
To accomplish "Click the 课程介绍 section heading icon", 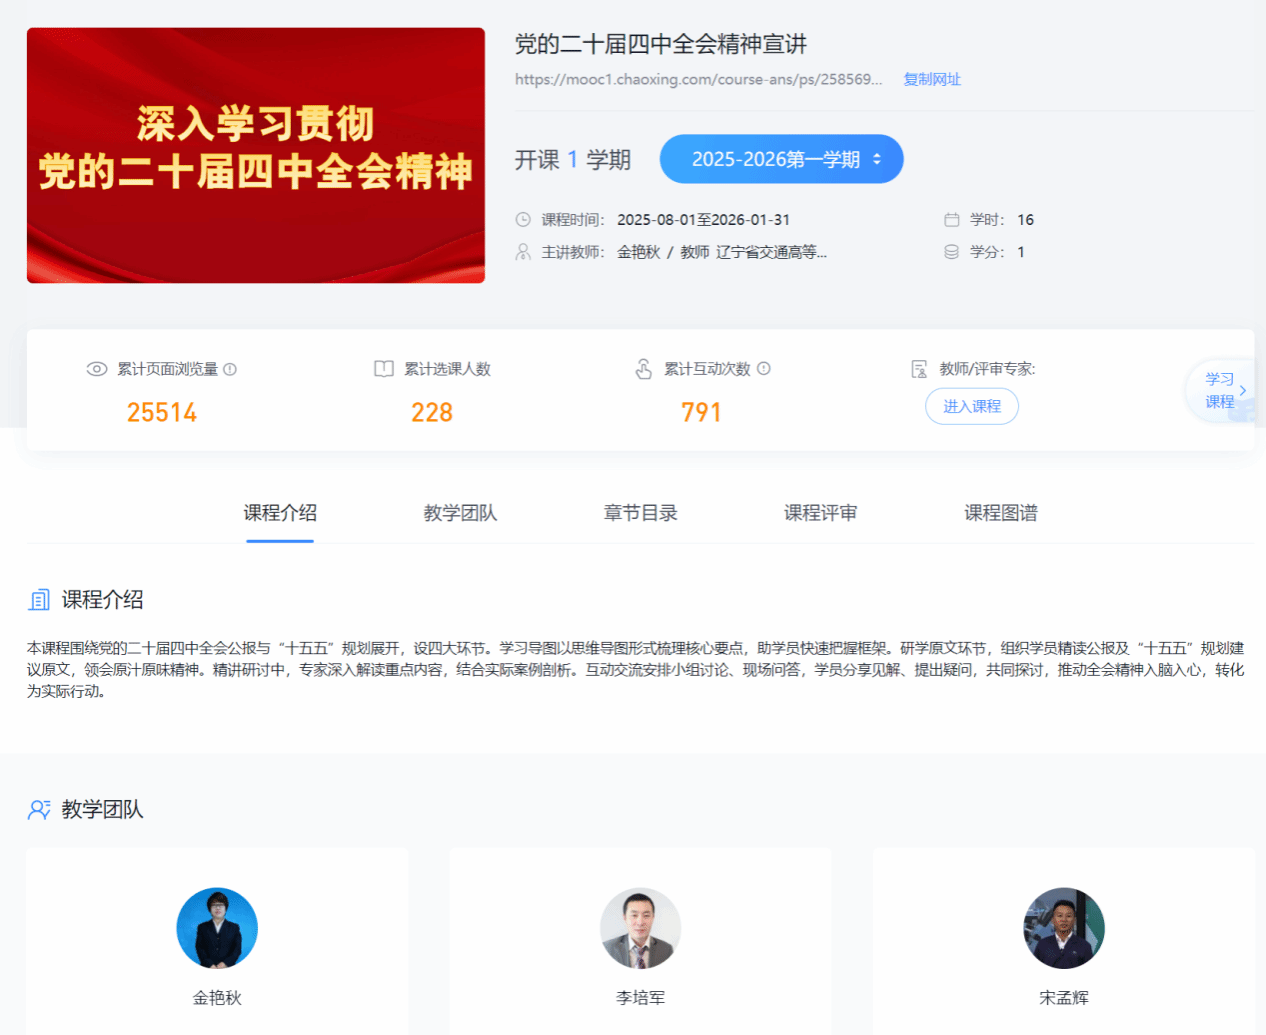I will 39,600.
